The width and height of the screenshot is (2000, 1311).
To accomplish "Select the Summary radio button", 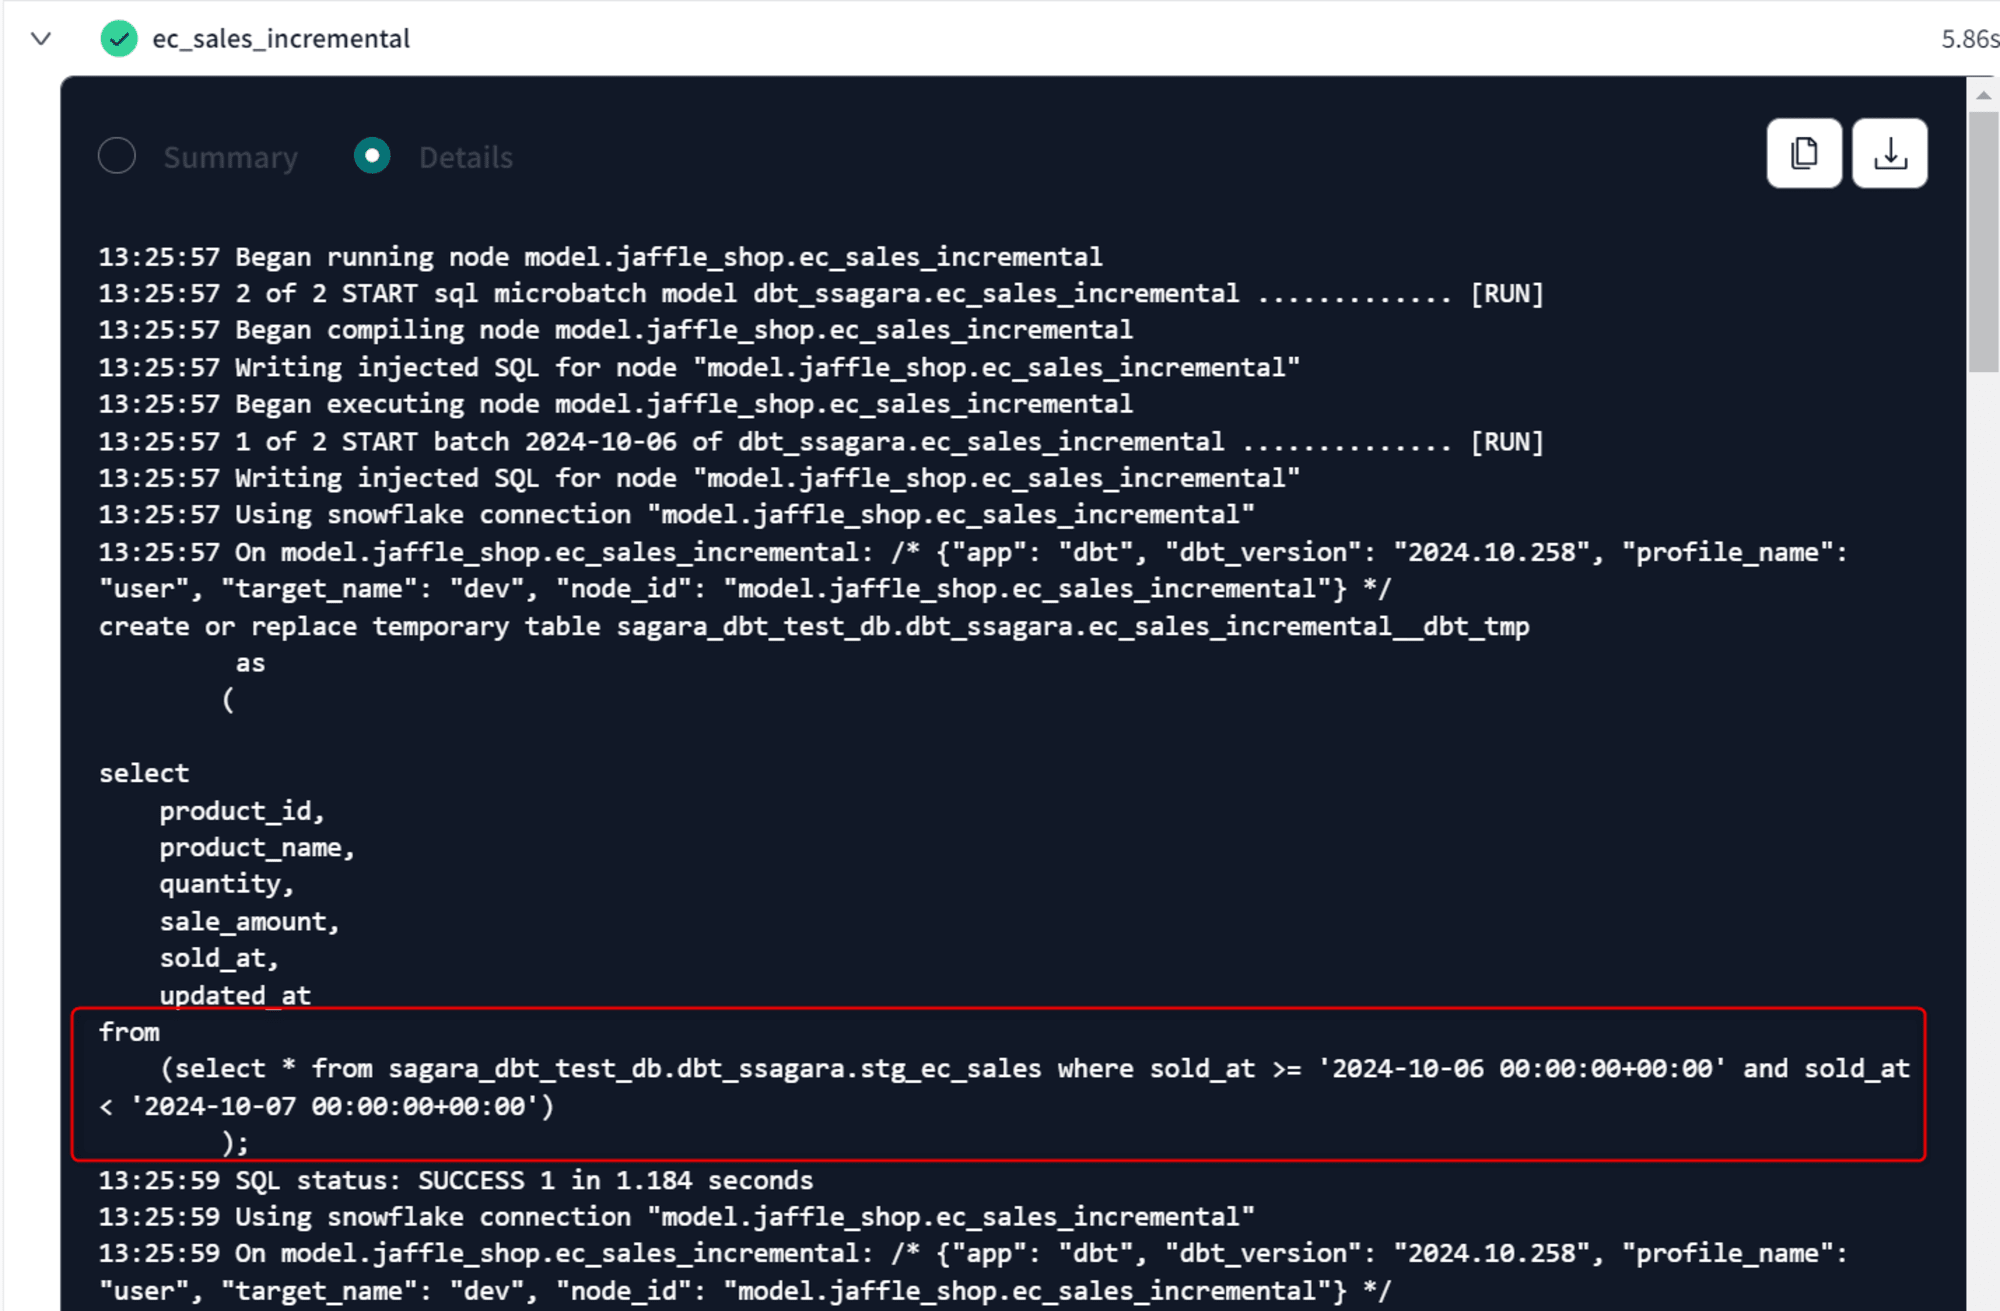I will pyautogui.click(x=117, y=156).
